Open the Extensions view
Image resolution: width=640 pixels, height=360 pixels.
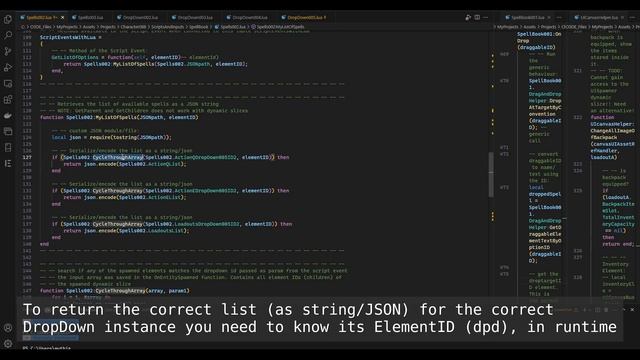(x=8, y=100)
